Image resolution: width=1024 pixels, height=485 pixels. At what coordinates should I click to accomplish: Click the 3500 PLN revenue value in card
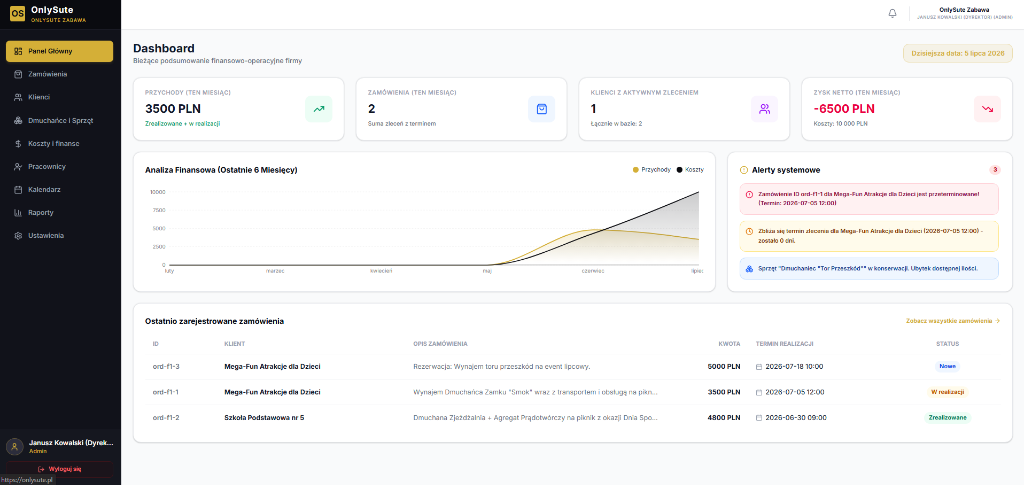pyautogui.click(x=172, y=108)
